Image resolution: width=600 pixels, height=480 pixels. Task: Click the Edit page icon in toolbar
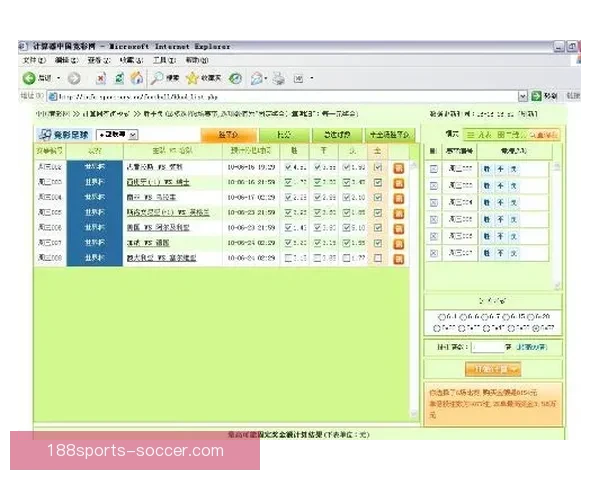click(298, 78)
